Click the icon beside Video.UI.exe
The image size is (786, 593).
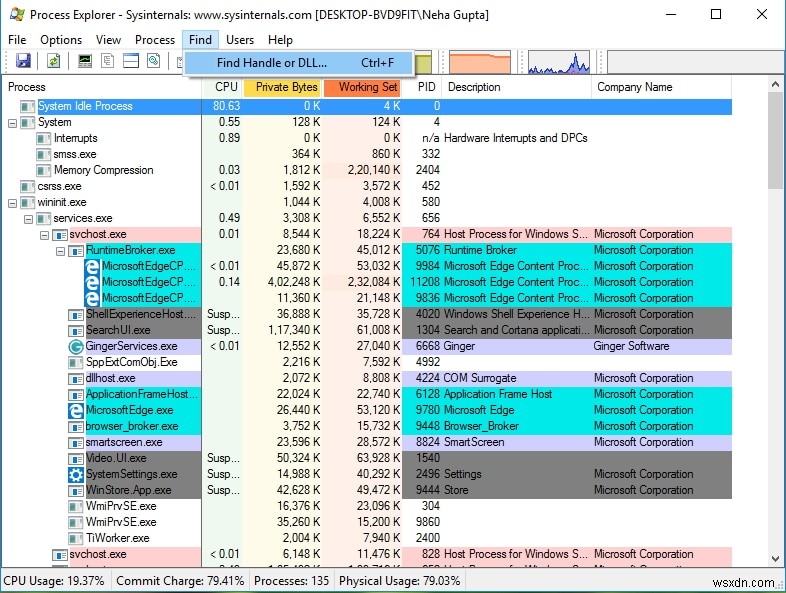(75, 459)
